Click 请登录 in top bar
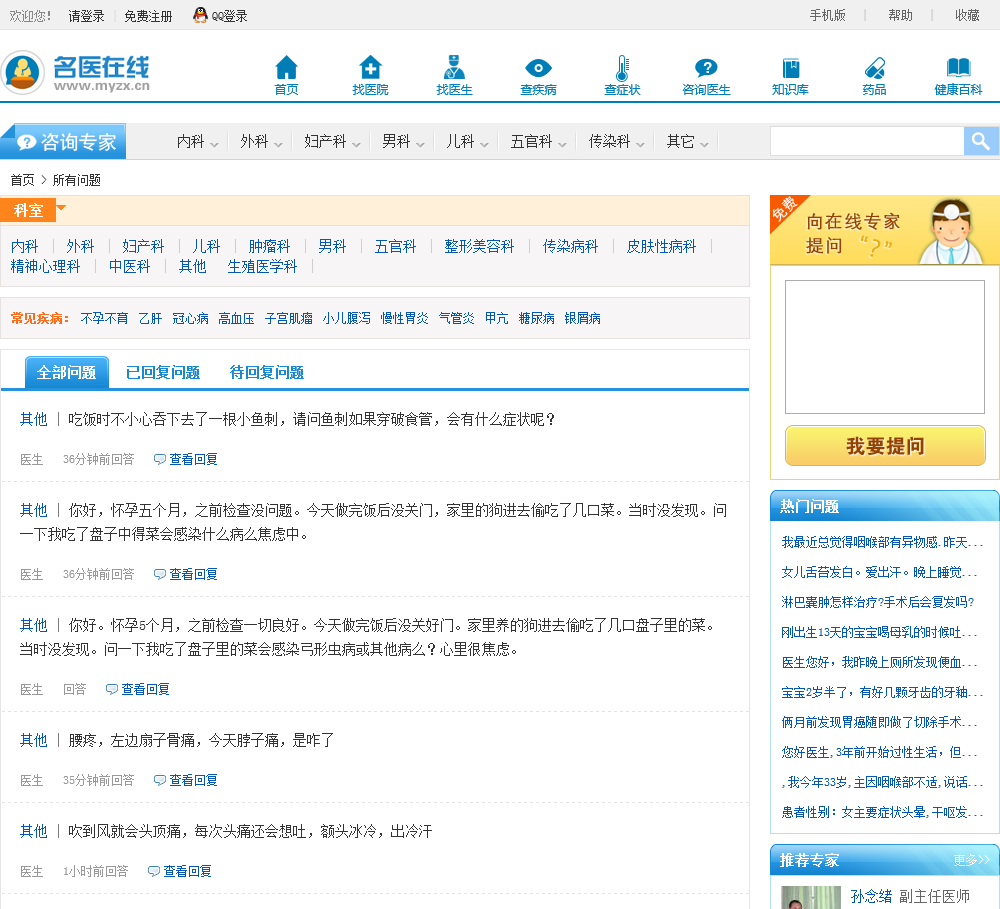Image resolution: width=1000 pixels, height=909 pixels. [86, 16]
